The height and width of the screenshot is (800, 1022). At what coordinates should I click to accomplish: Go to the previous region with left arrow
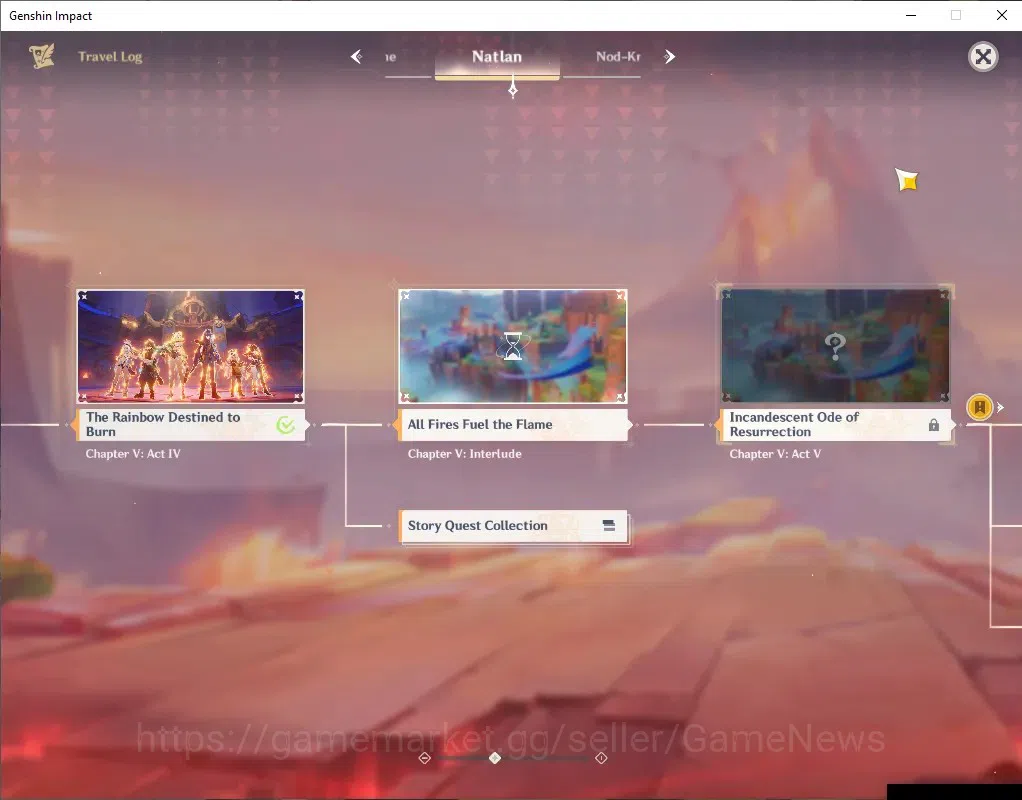(357, 57)
